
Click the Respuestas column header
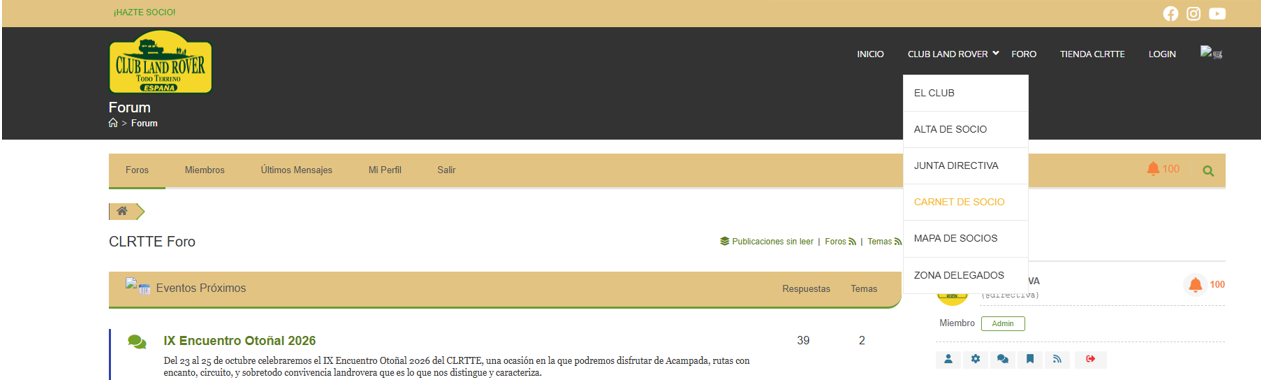806,288
